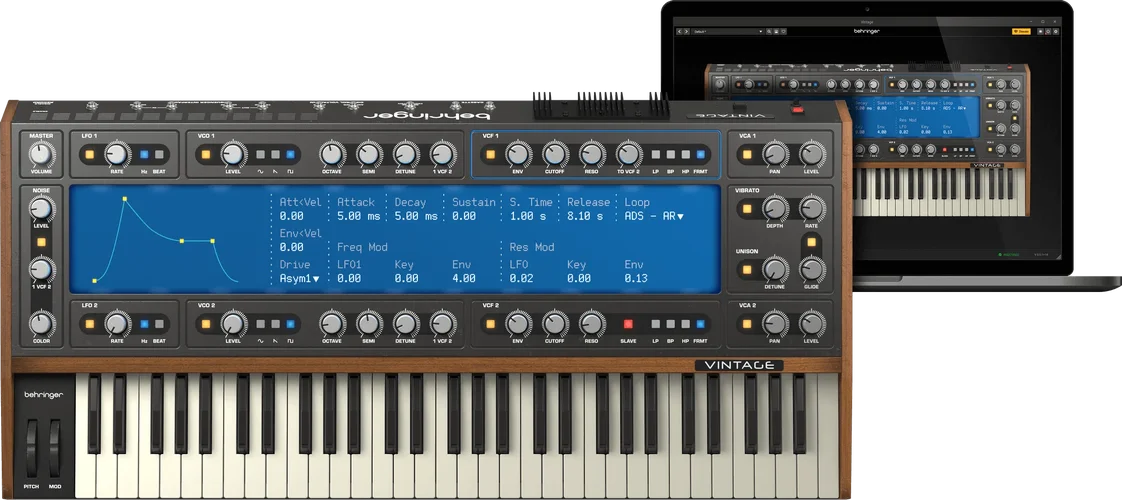Click the Res Mod Env value 0.13
The width and height of the screenshot is (1122, 500).
tap(636, 278)
